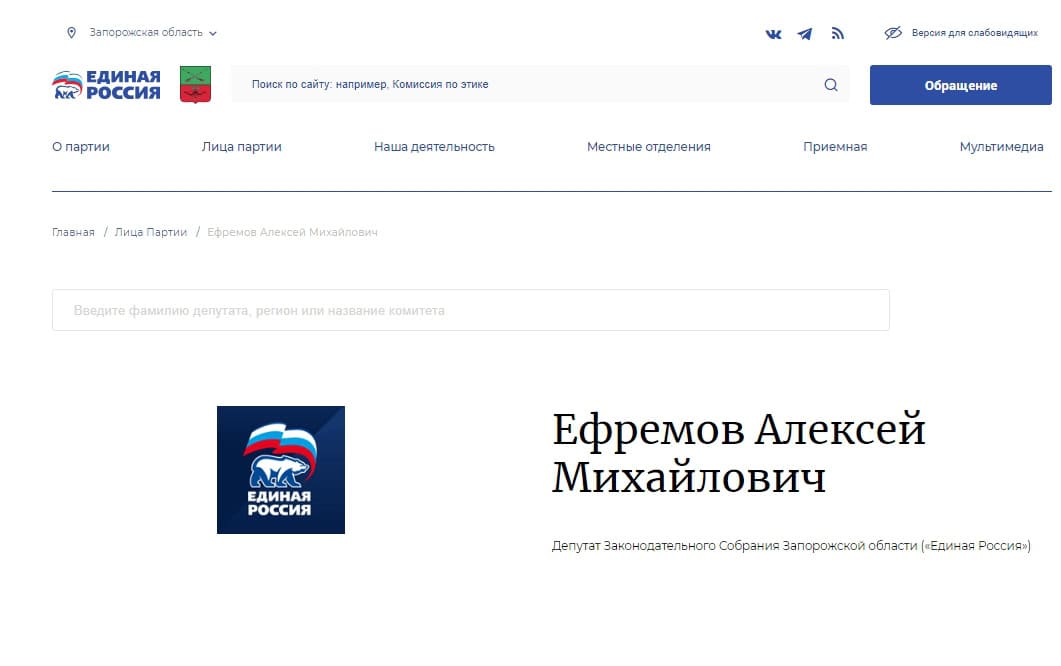Viewport: 1061px width, 666px height.
Task: Click the Лица Партии breadcrumb link
Action: [x=150, y=231]
